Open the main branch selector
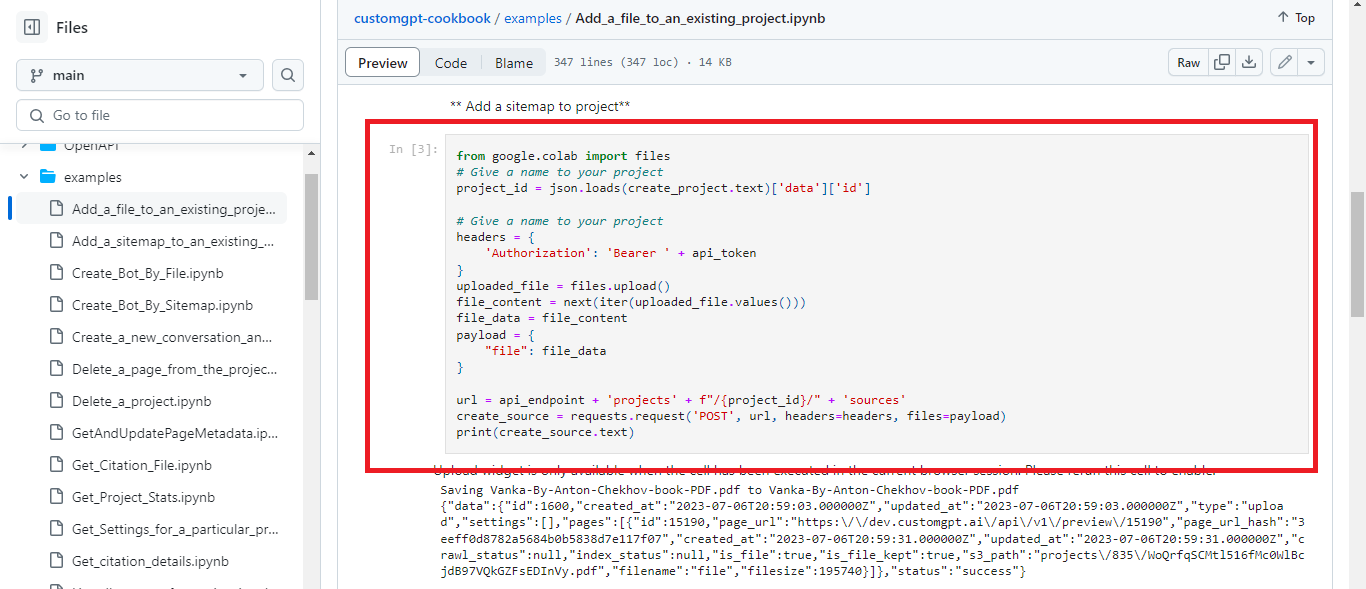The width and height of the screenshot is (1366, 589). (139, 74)
